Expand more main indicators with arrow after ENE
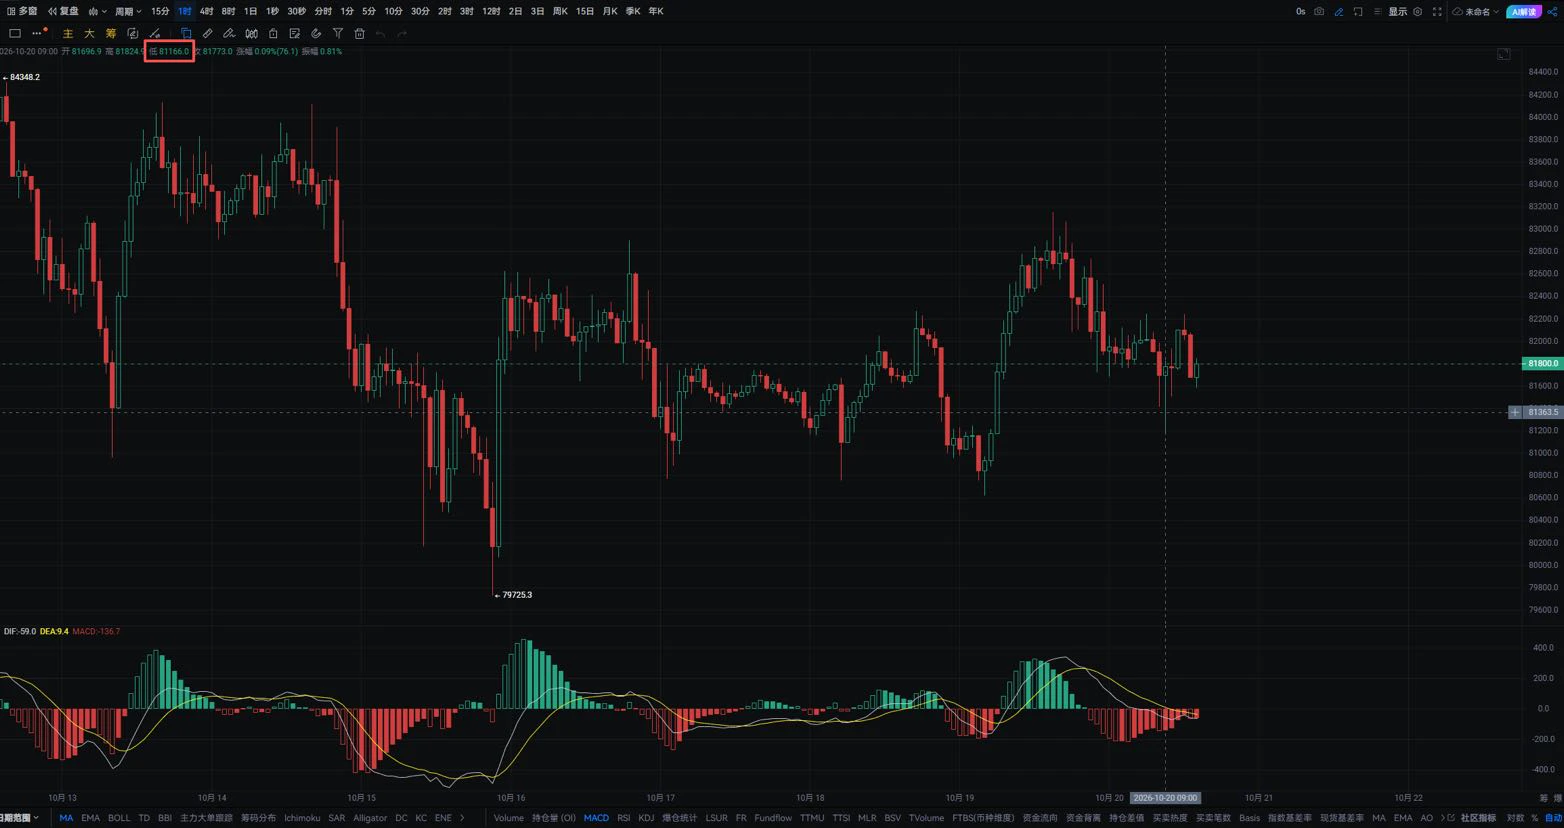This screenshot has width=1564, height=828. tap(462, 818)
